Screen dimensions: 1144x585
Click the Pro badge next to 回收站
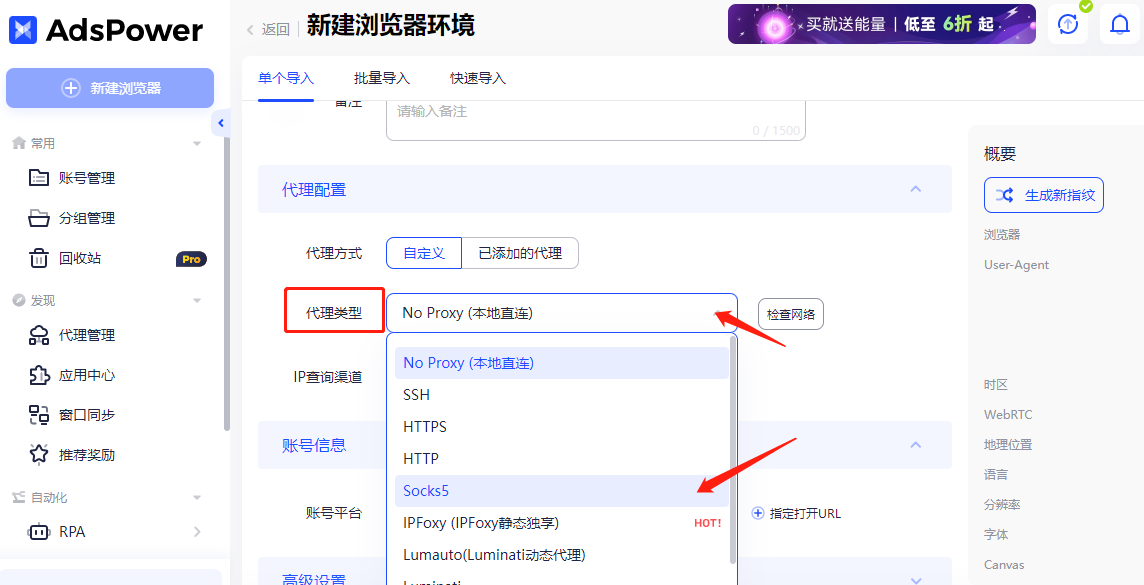tap(191, 259)
